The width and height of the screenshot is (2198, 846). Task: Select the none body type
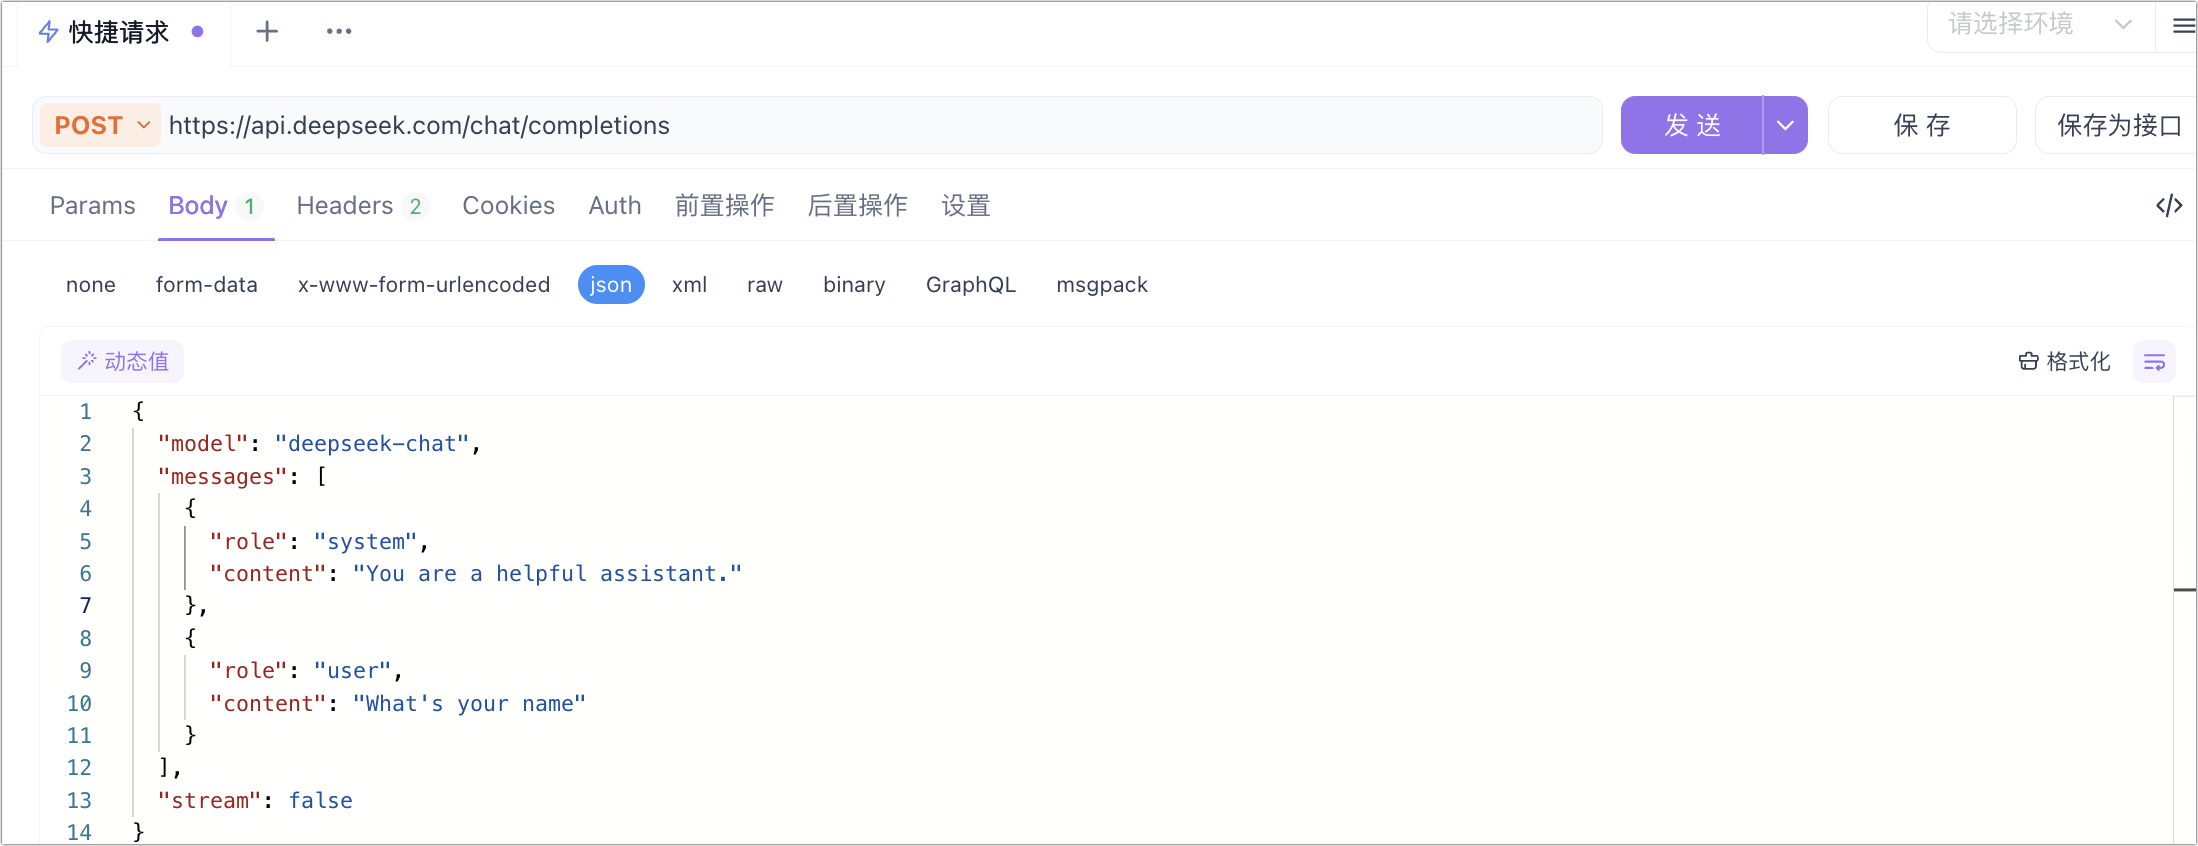coord(91,285)
